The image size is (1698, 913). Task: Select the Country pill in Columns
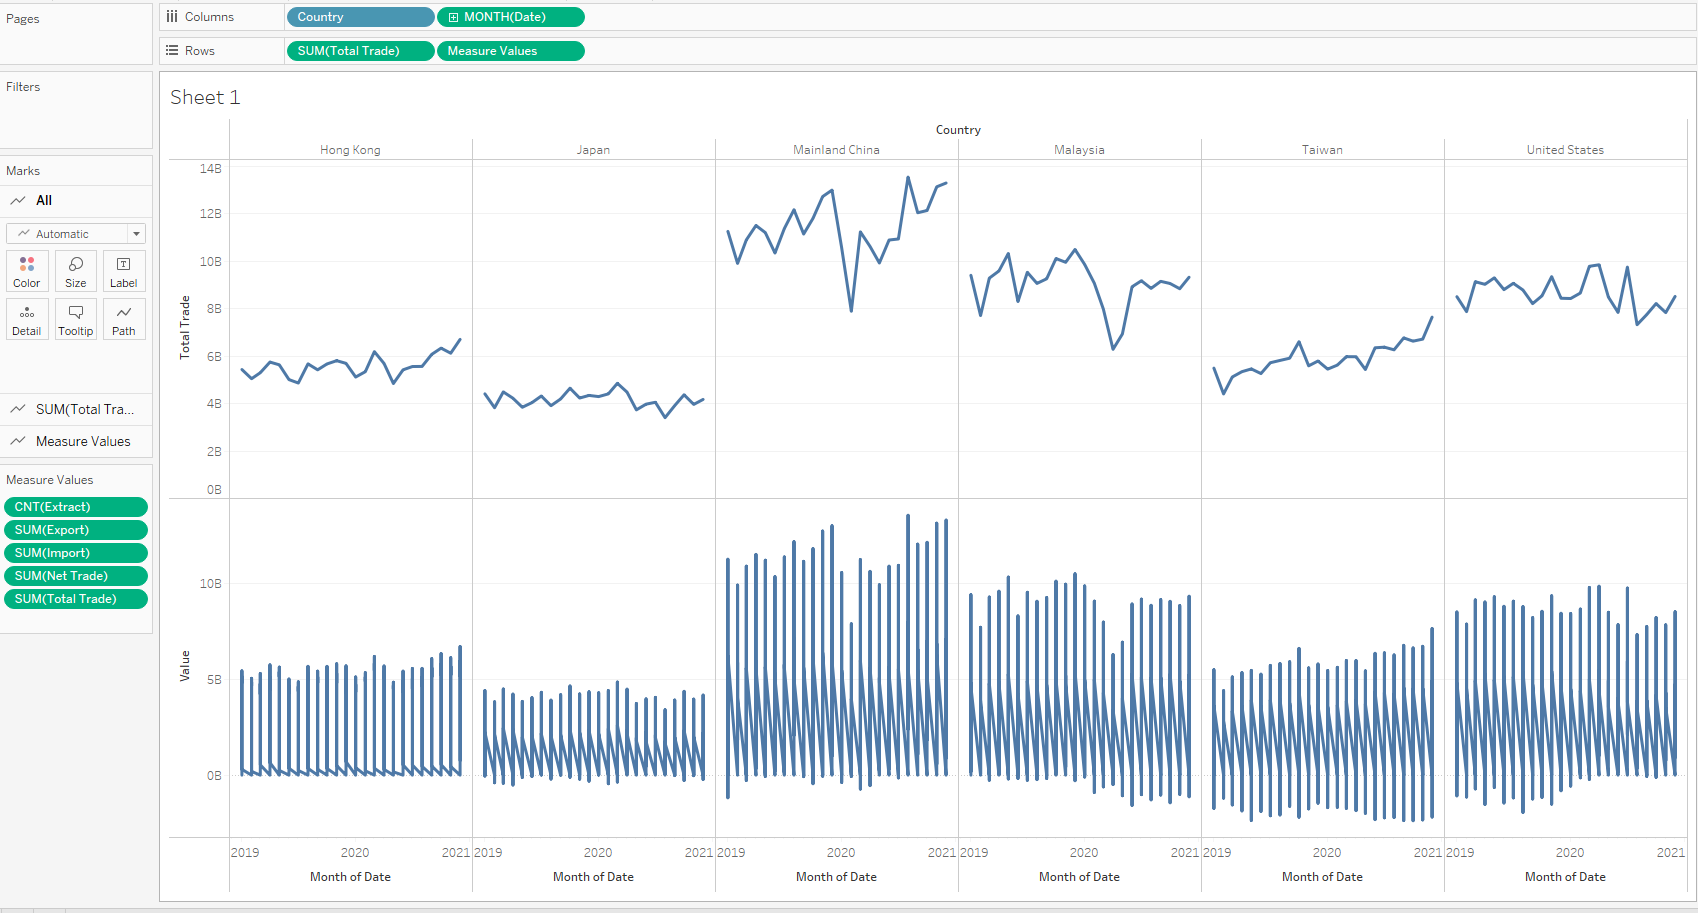360,17
